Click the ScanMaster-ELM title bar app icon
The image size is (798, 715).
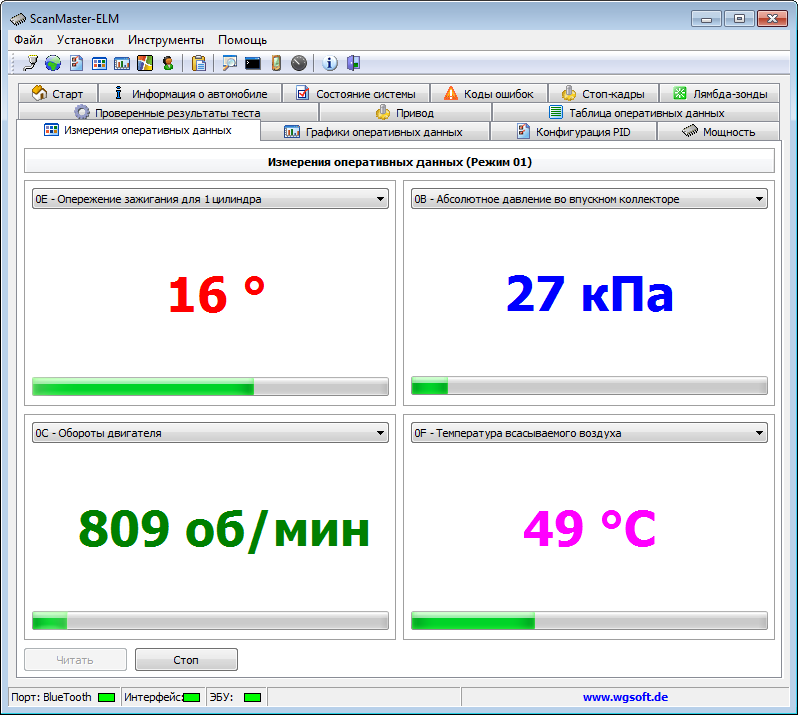pos(18,19)
